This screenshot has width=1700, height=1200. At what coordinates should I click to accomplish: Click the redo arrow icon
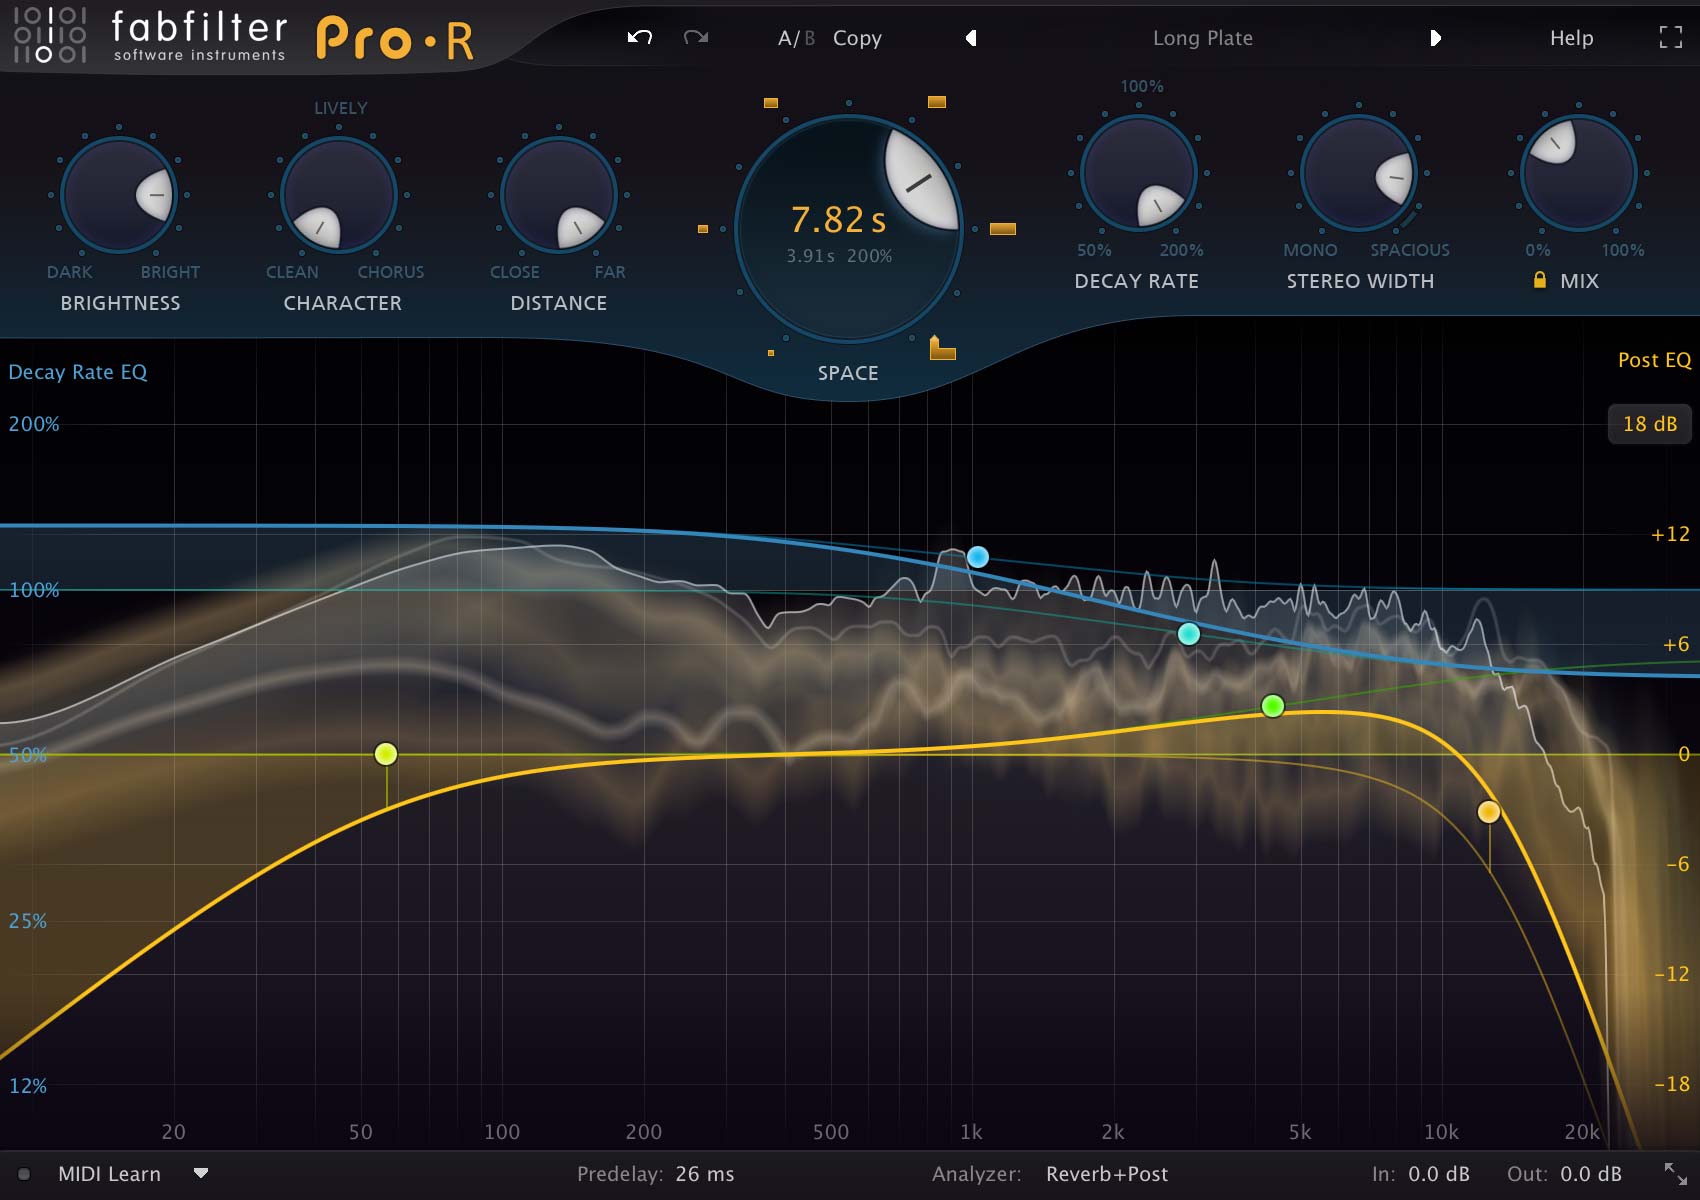pyautogui.click(x=696, y=38)
